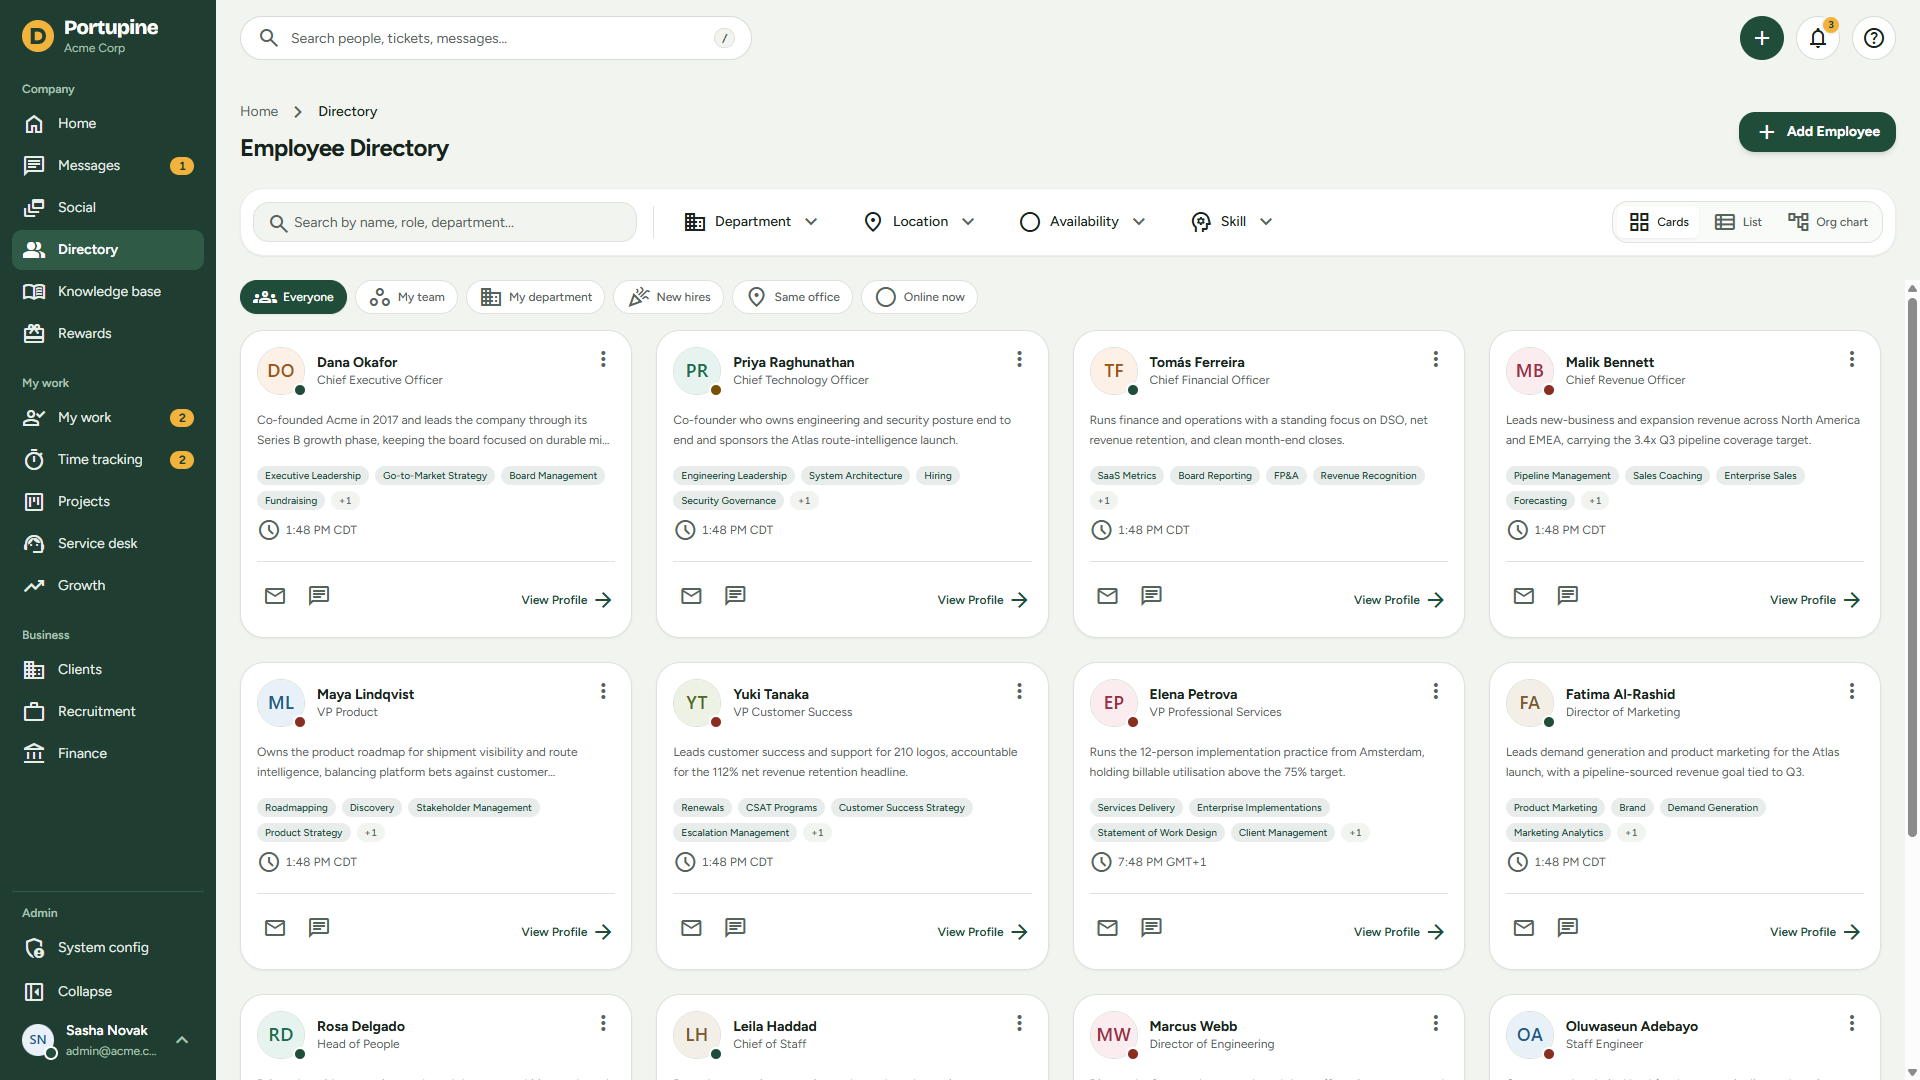Open Messages in the sidebar

click(x=108, y=166)
